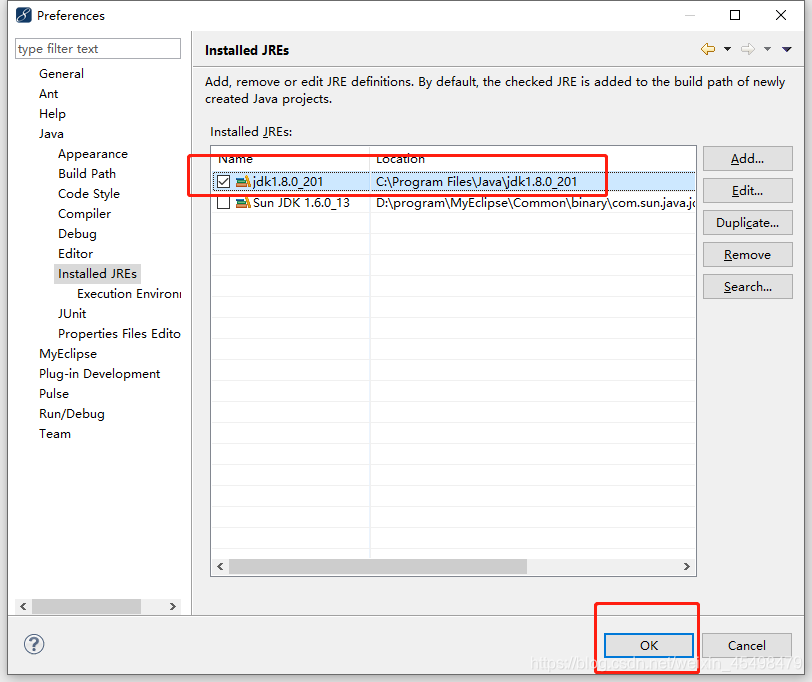Image resolution: width=812 pixels, height=682 pixels.
Task: Select Installed JREs tree item
Action: pyautogui.click(x=97, y=273)
